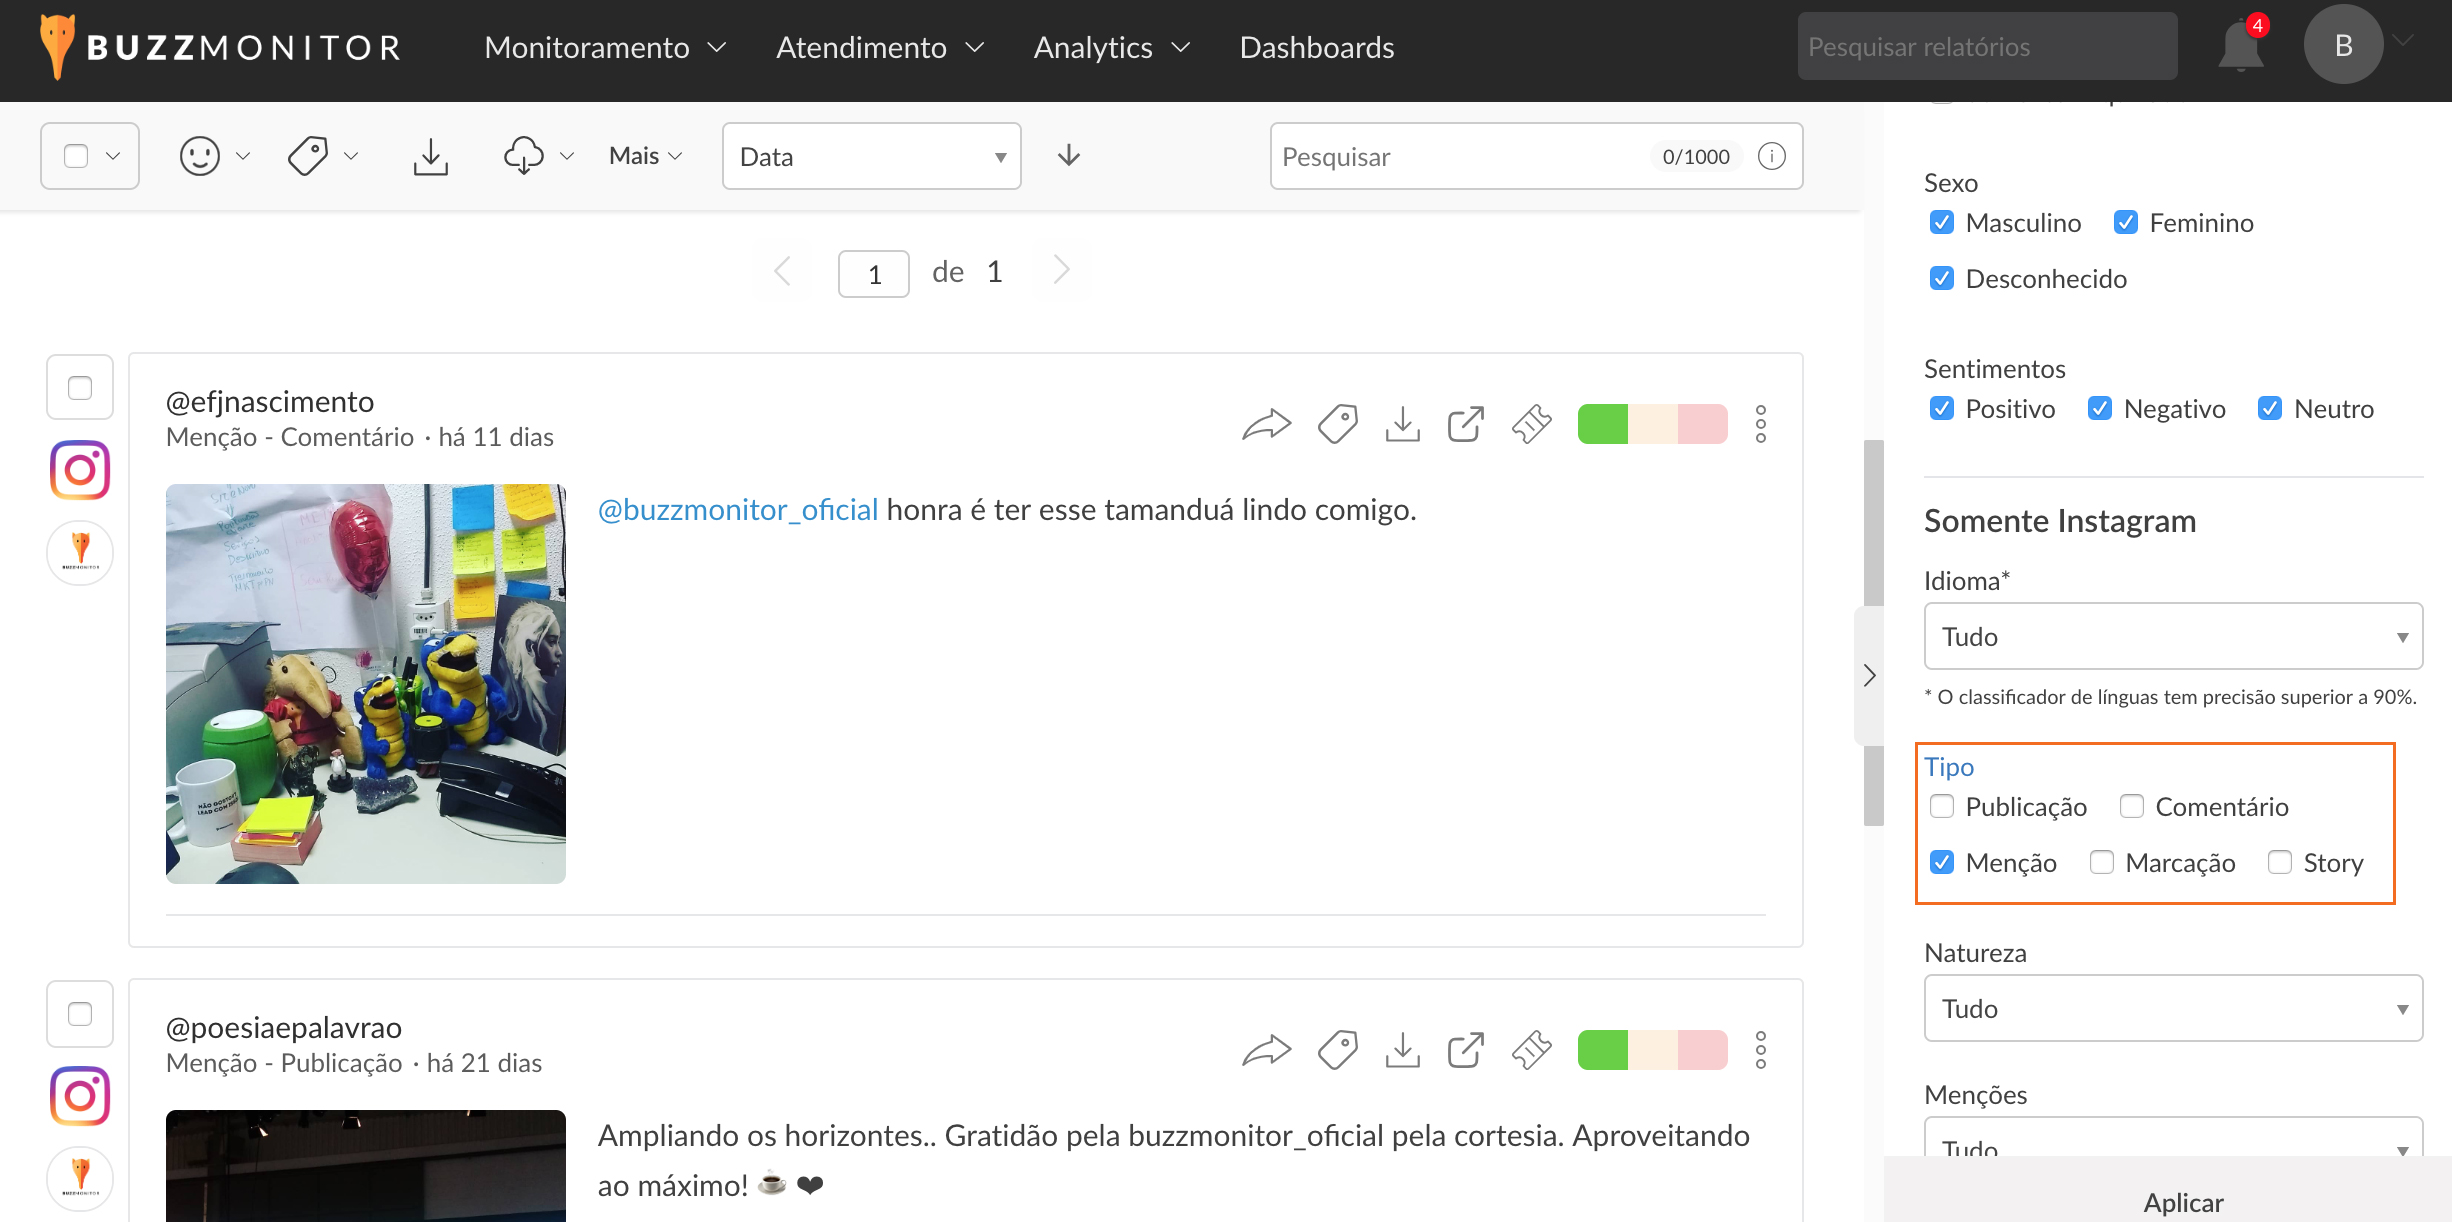Click the cloud download icon in toolbar
2452x1222 pixels.
[x=523, y=156]
